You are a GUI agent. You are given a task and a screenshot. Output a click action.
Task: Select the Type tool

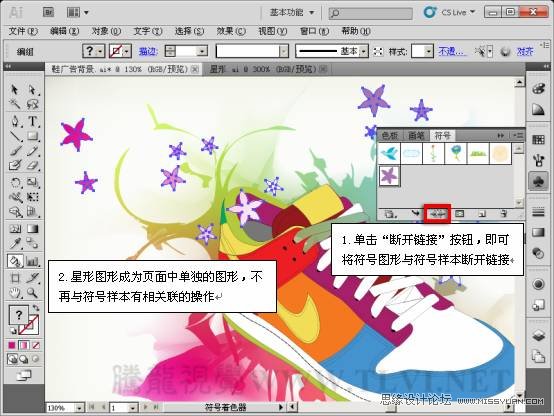pyautogui.click(x=33, y=121)
